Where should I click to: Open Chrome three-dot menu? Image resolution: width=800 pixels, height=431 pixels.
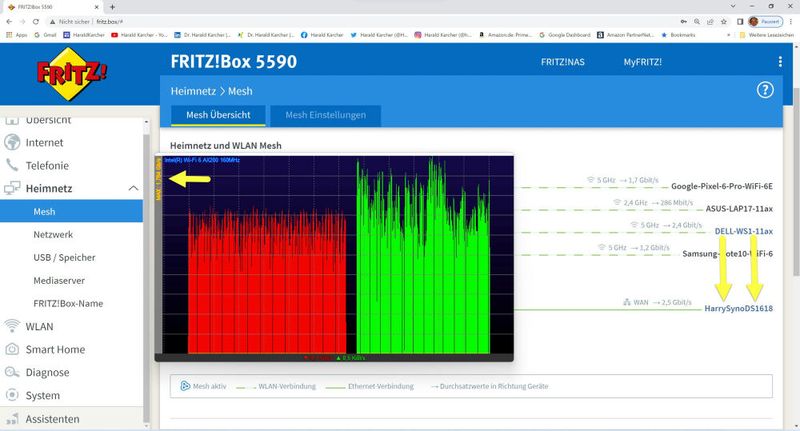click(x=791, y=21)
